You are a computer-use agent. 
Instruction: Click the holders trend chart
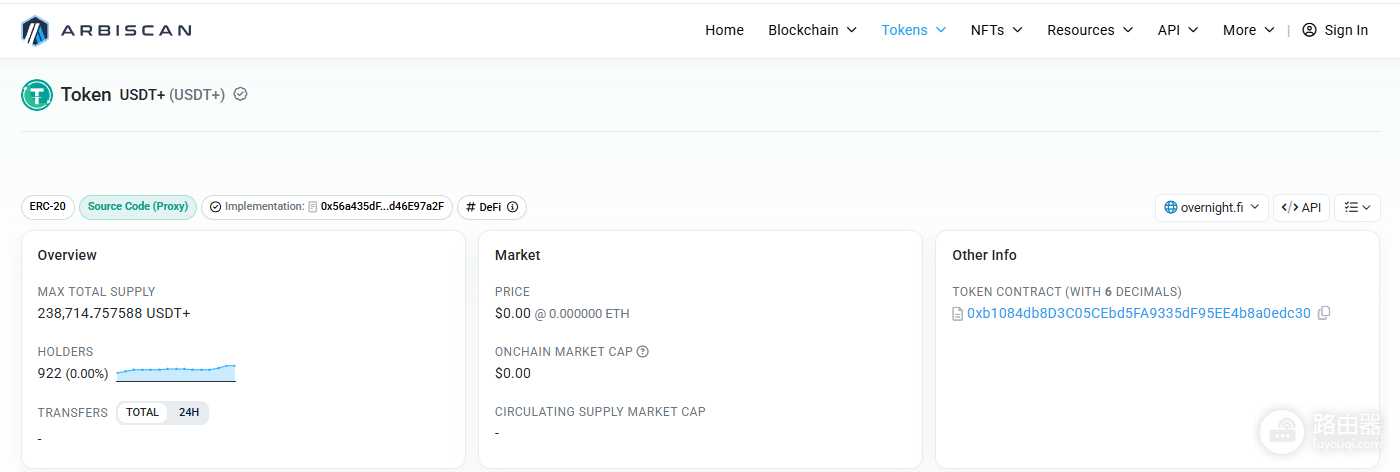176,373
